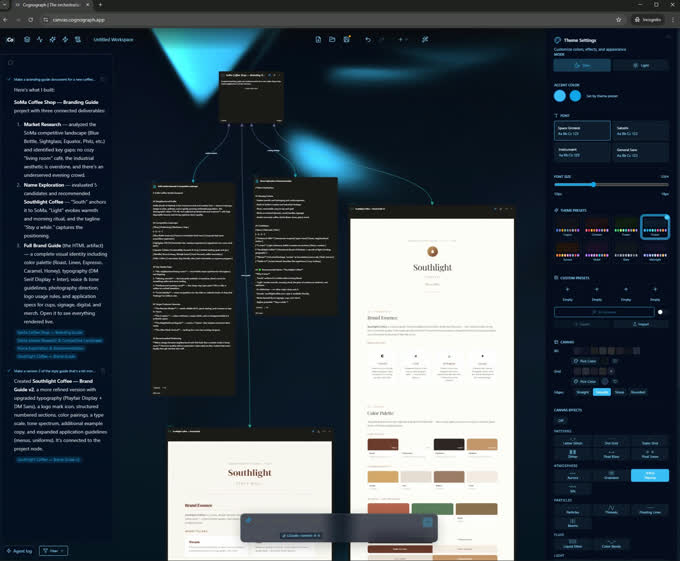Screen dimensions: 680x561
Task: Click the open folder icon in center toolbar
Action: pyautogui.click(x=332, y=39)
